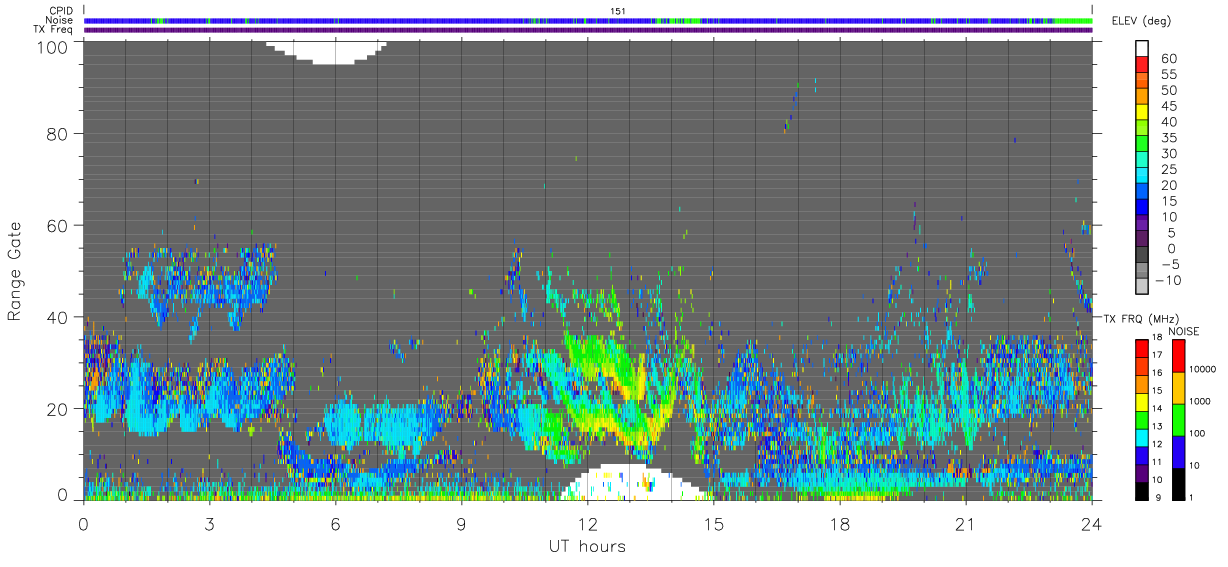
Task: Click the 10000 label on NOISE scale
Action: pyautogui.click(x=1201, y=369)
